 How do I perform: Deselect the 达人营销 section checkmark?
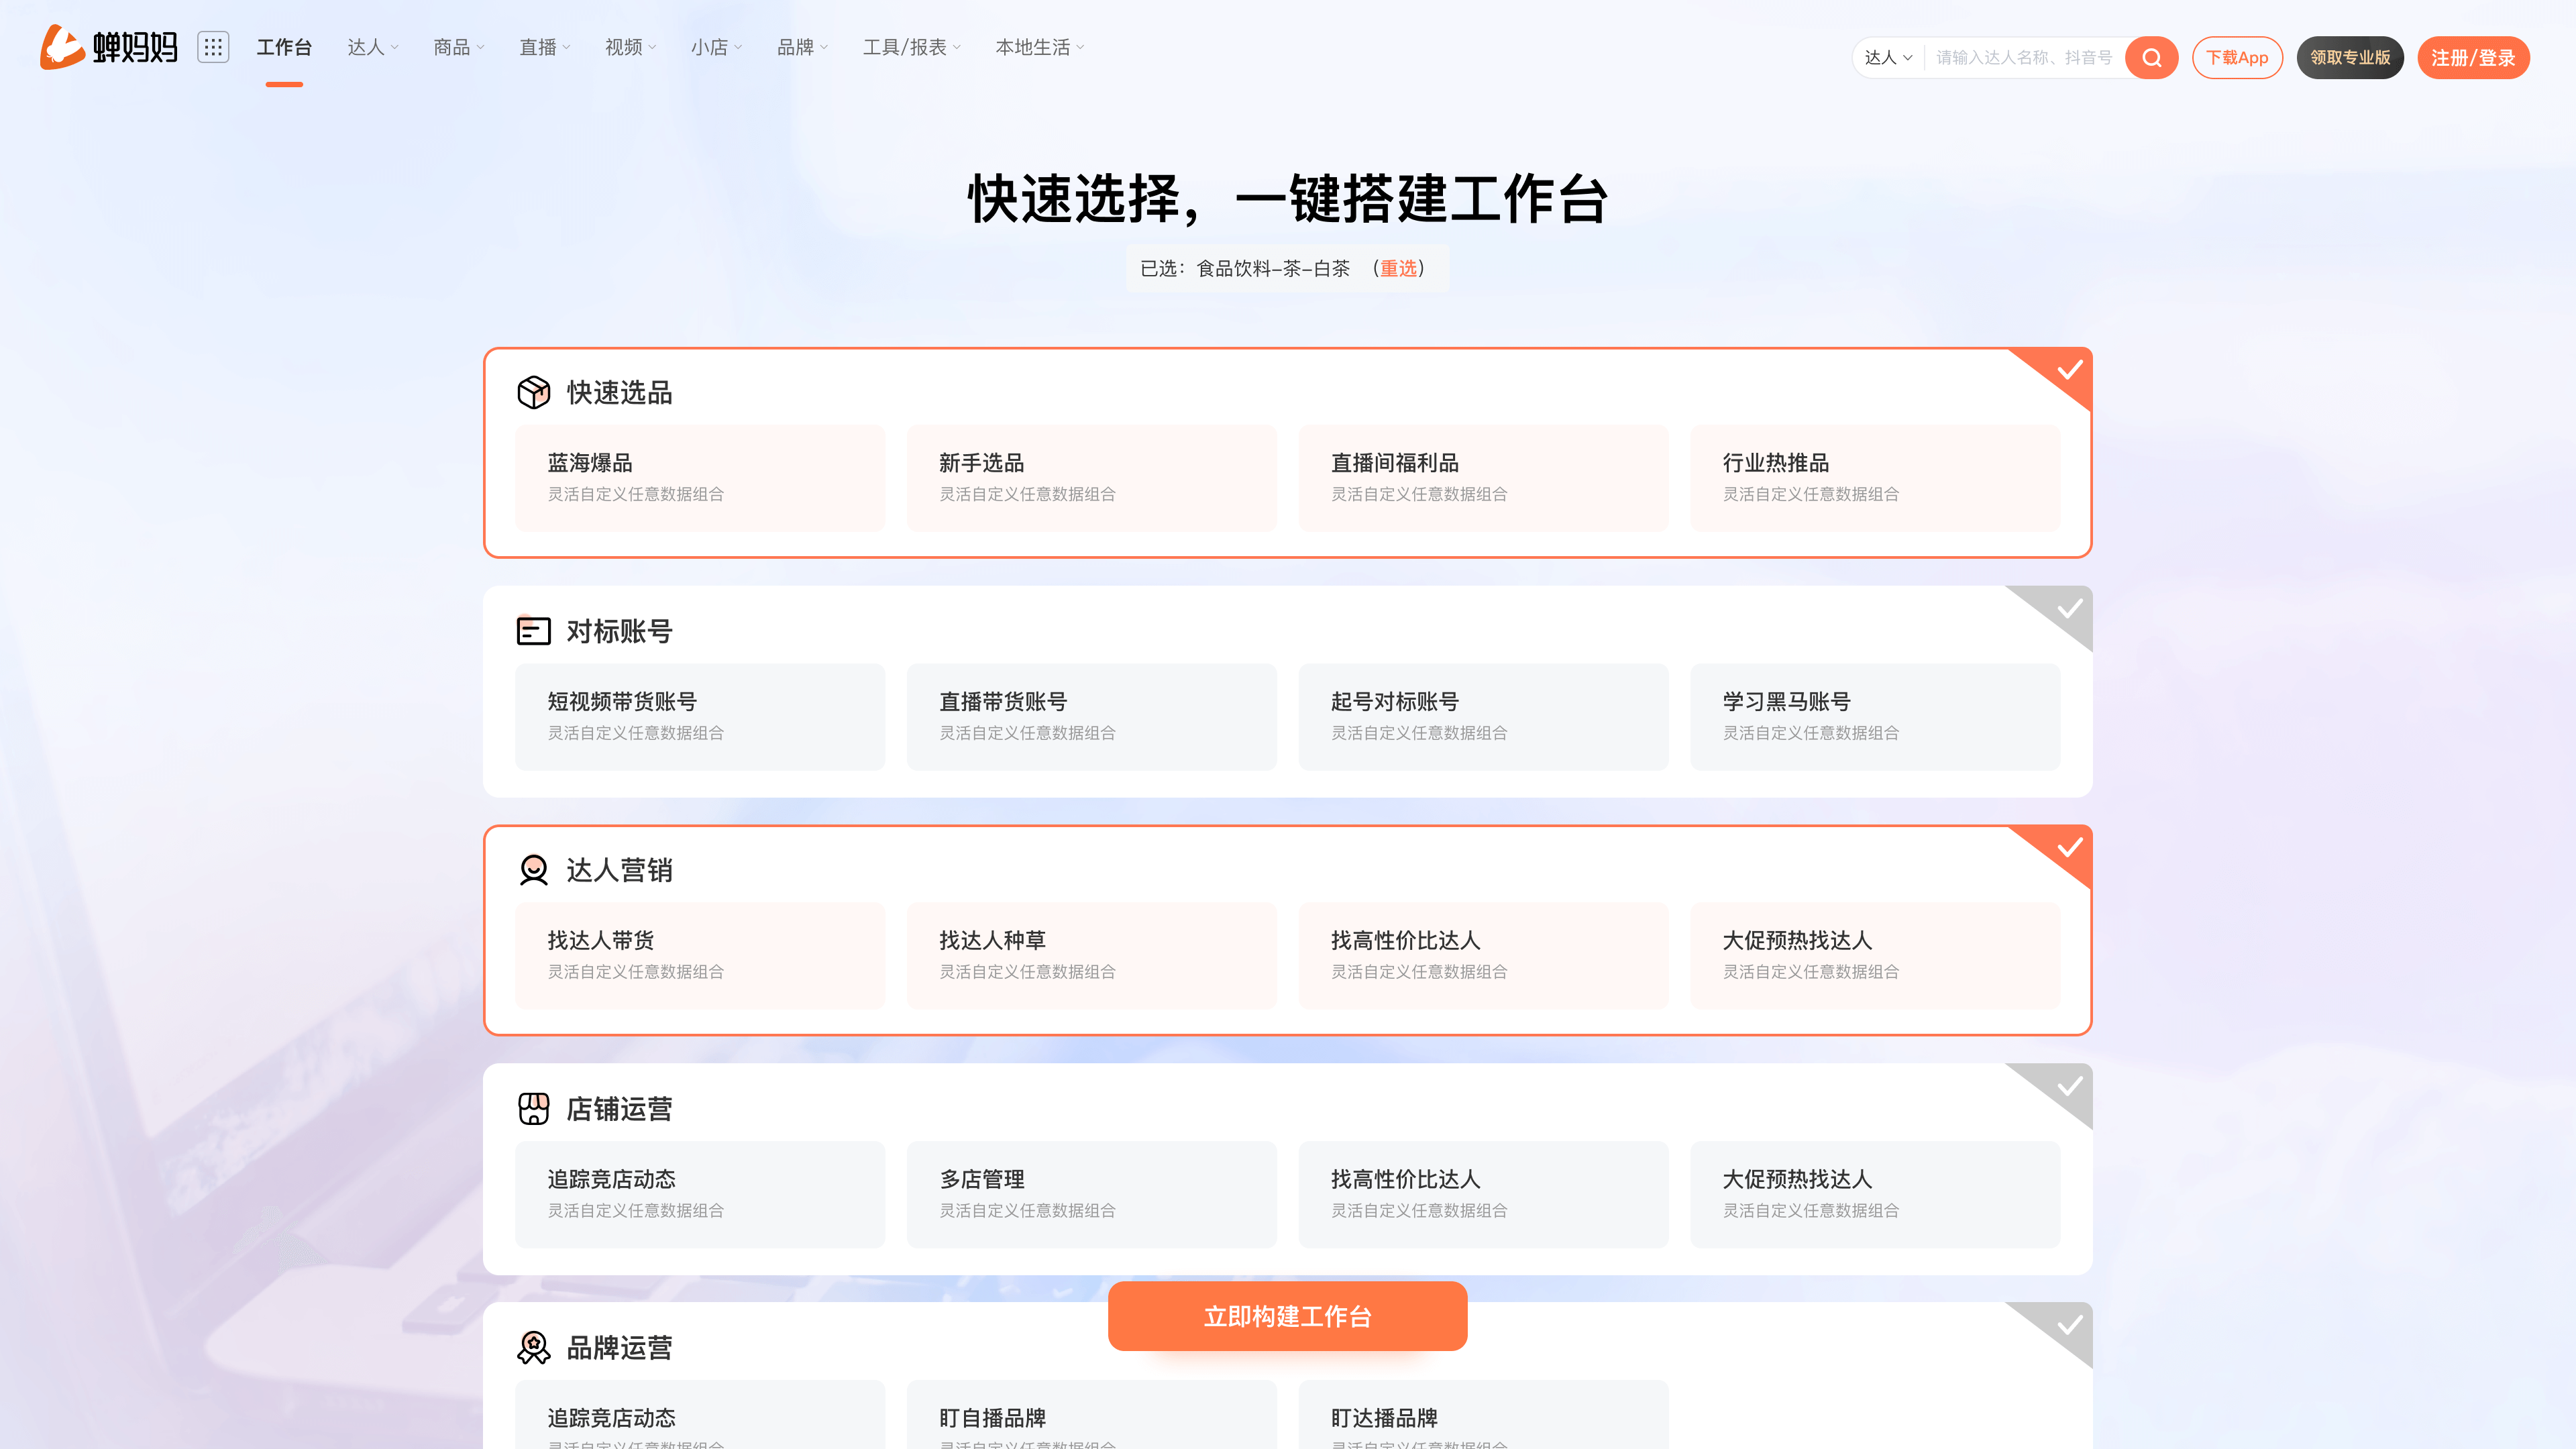[2069, 848]
